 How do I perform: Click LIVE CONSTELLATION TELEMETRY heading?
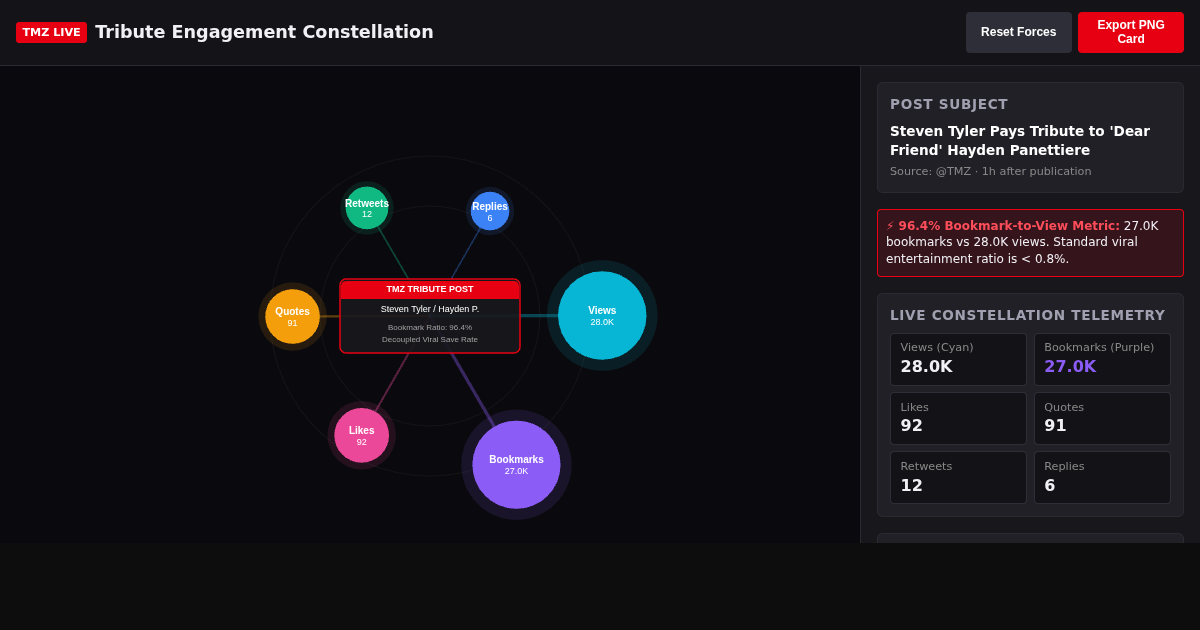click(x=1027, y=315)
